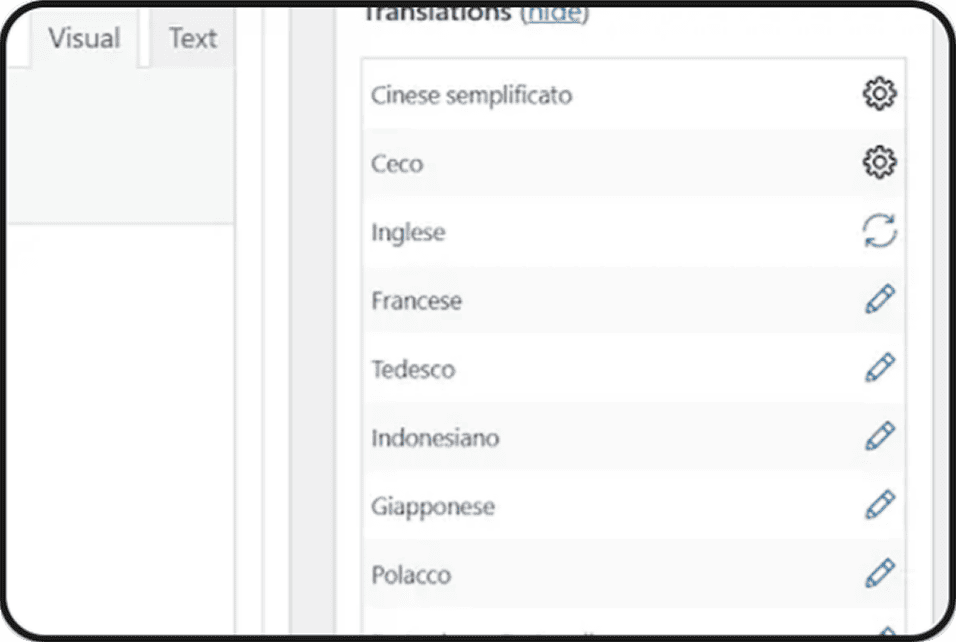Click the partially visible pencil below Polacco
The width and height of the screenshot is (956, 642).
click(x=887, y=630)
